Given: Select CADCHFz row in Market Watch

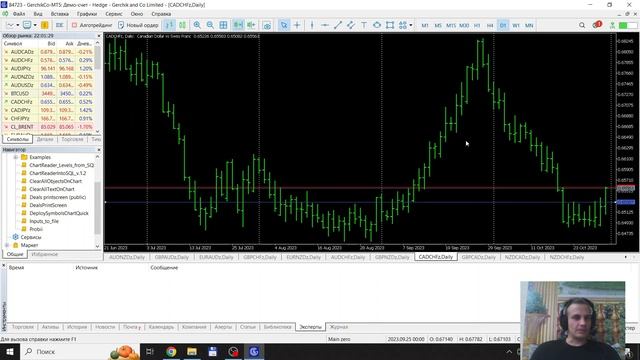Looking at the screenshot, I should click(x=48, y=102).
